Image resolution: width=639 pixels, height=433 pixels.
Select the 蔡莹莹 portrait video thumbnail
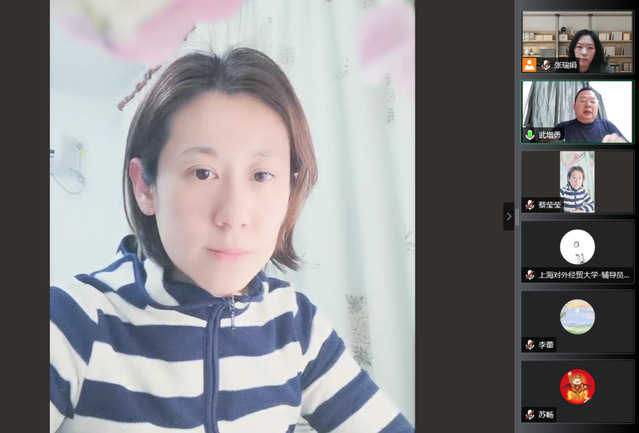click(x=577, y=180)
